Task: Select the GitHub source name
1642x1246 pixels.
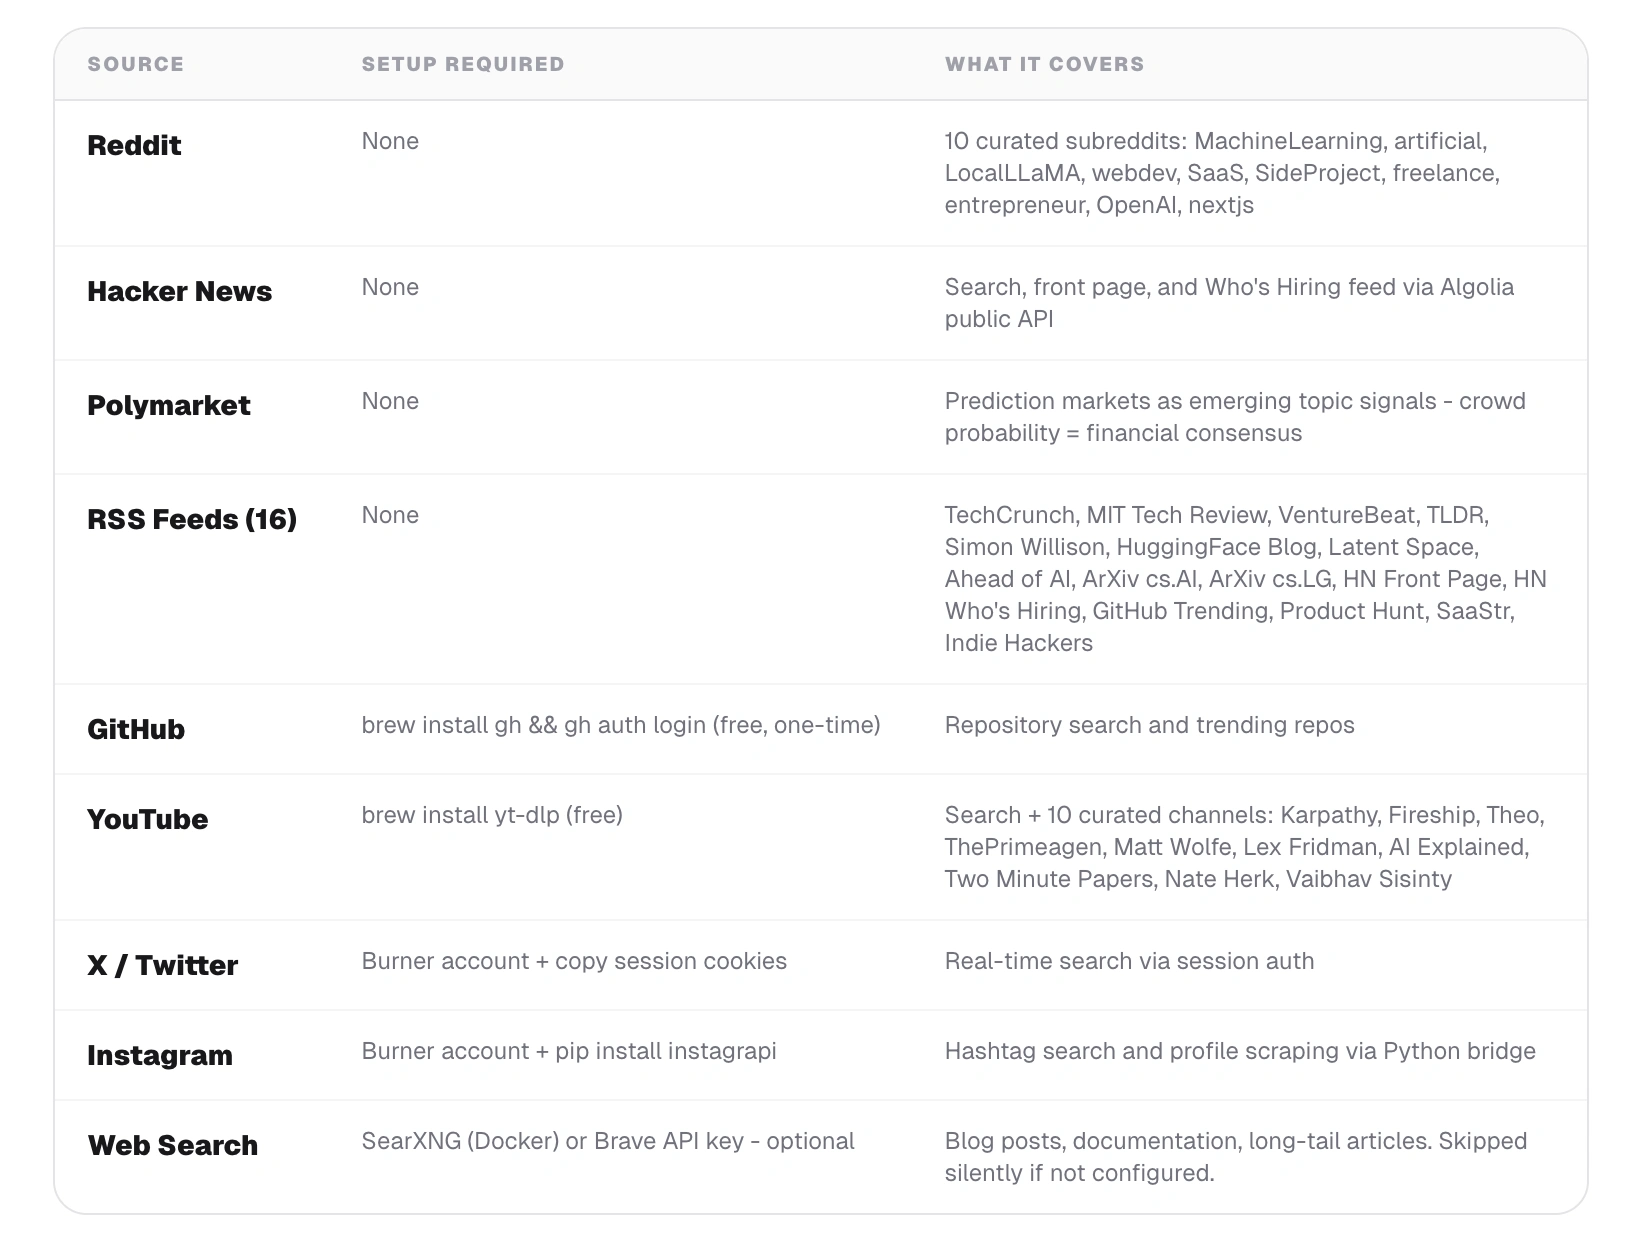Action: click(x=136, y=729)
